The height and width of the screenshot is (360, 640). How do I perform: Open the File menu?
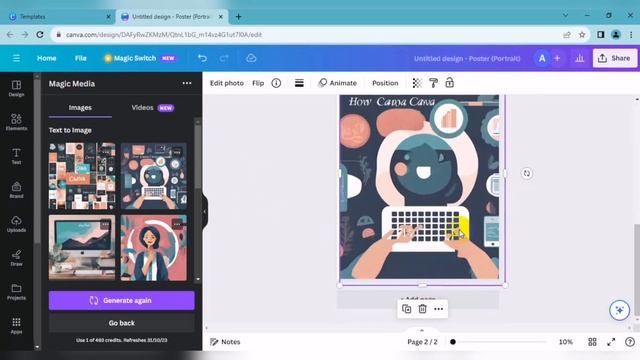81,58
